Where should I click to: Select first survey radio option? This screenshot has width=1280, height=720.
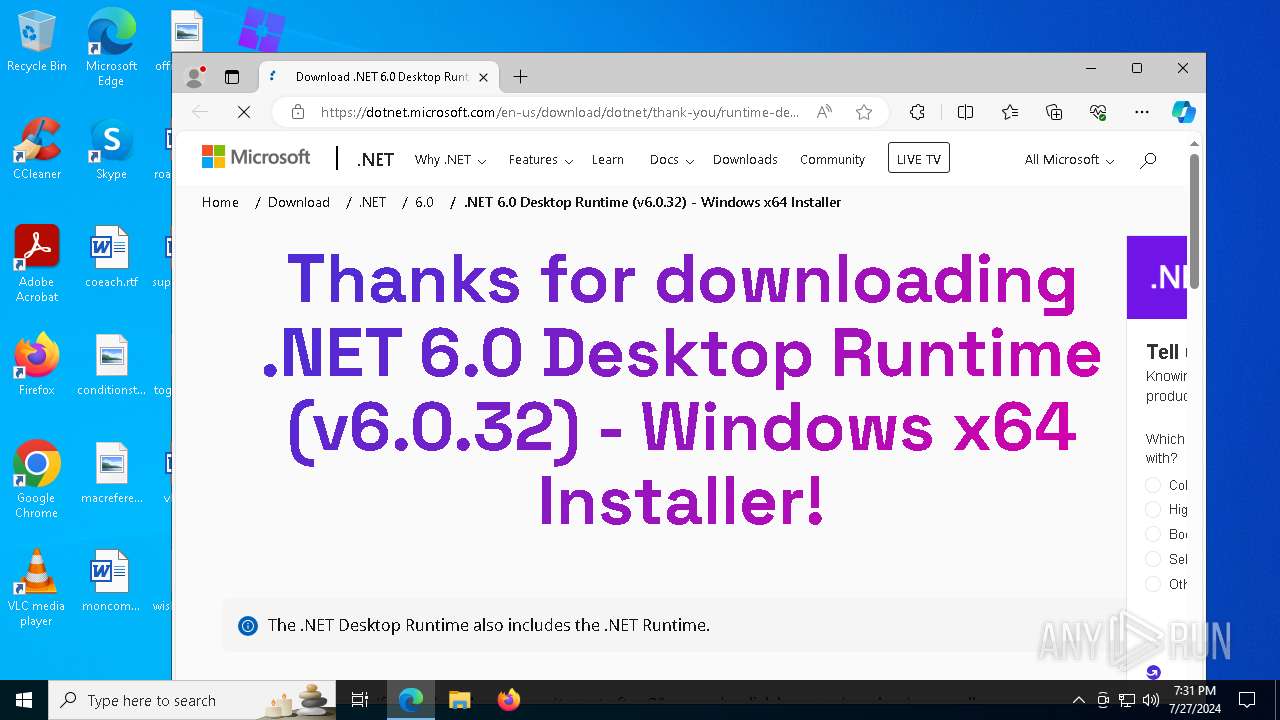pyautogui.click(x=1153, y=485)
